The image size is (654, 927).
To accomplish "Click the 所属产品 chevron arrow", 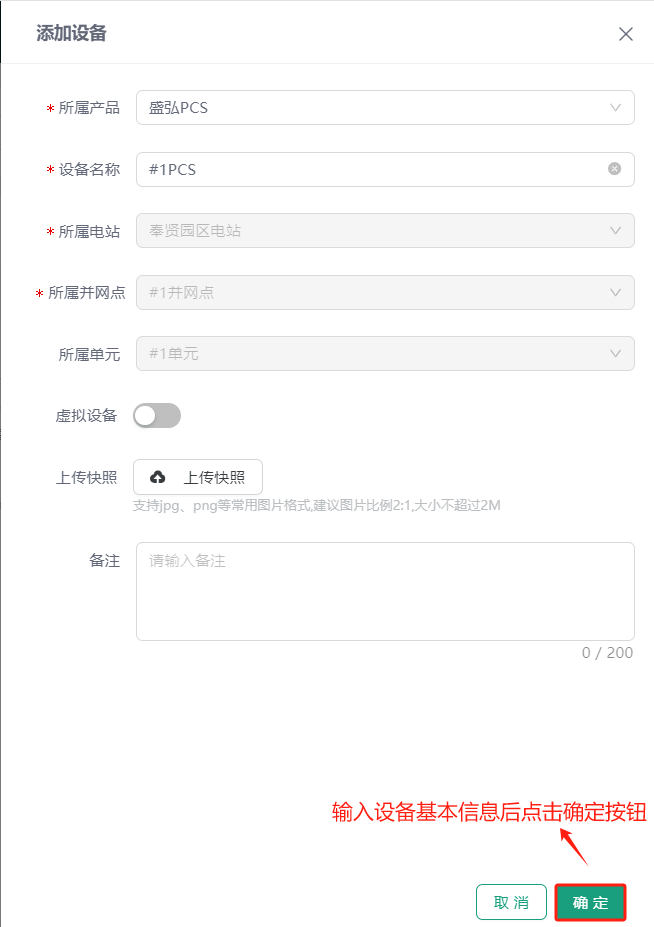I will click(615, 108).
